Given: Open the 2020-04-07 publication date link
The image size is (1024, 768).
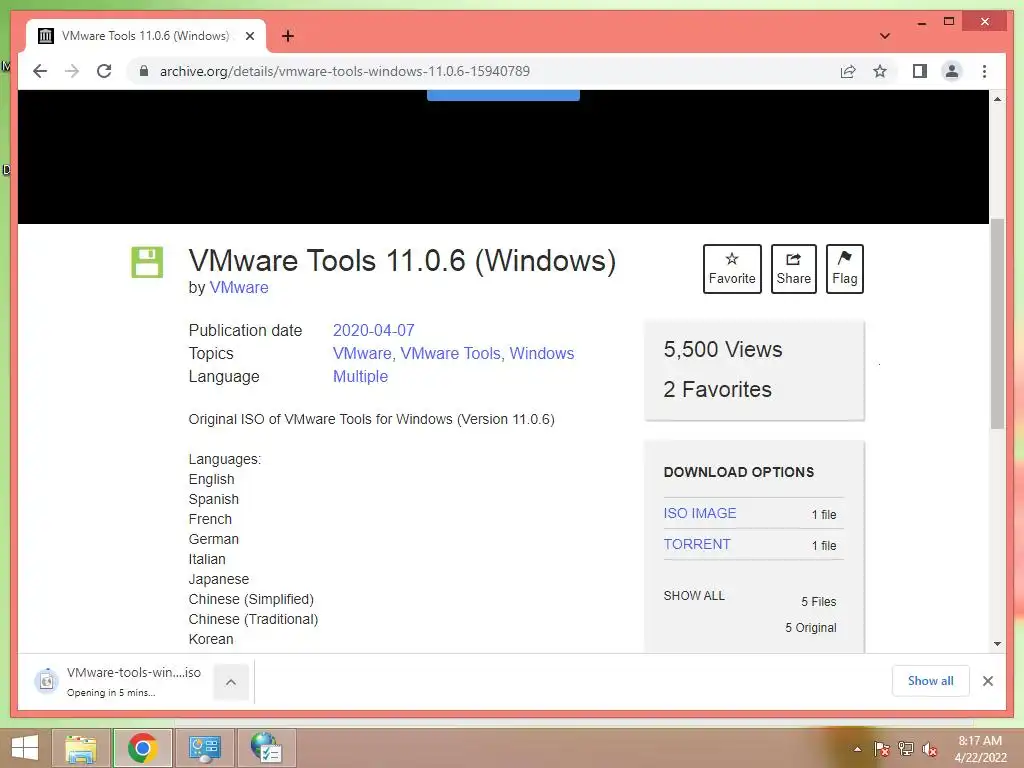Looking at the screenshot, I should pos(374,330).
